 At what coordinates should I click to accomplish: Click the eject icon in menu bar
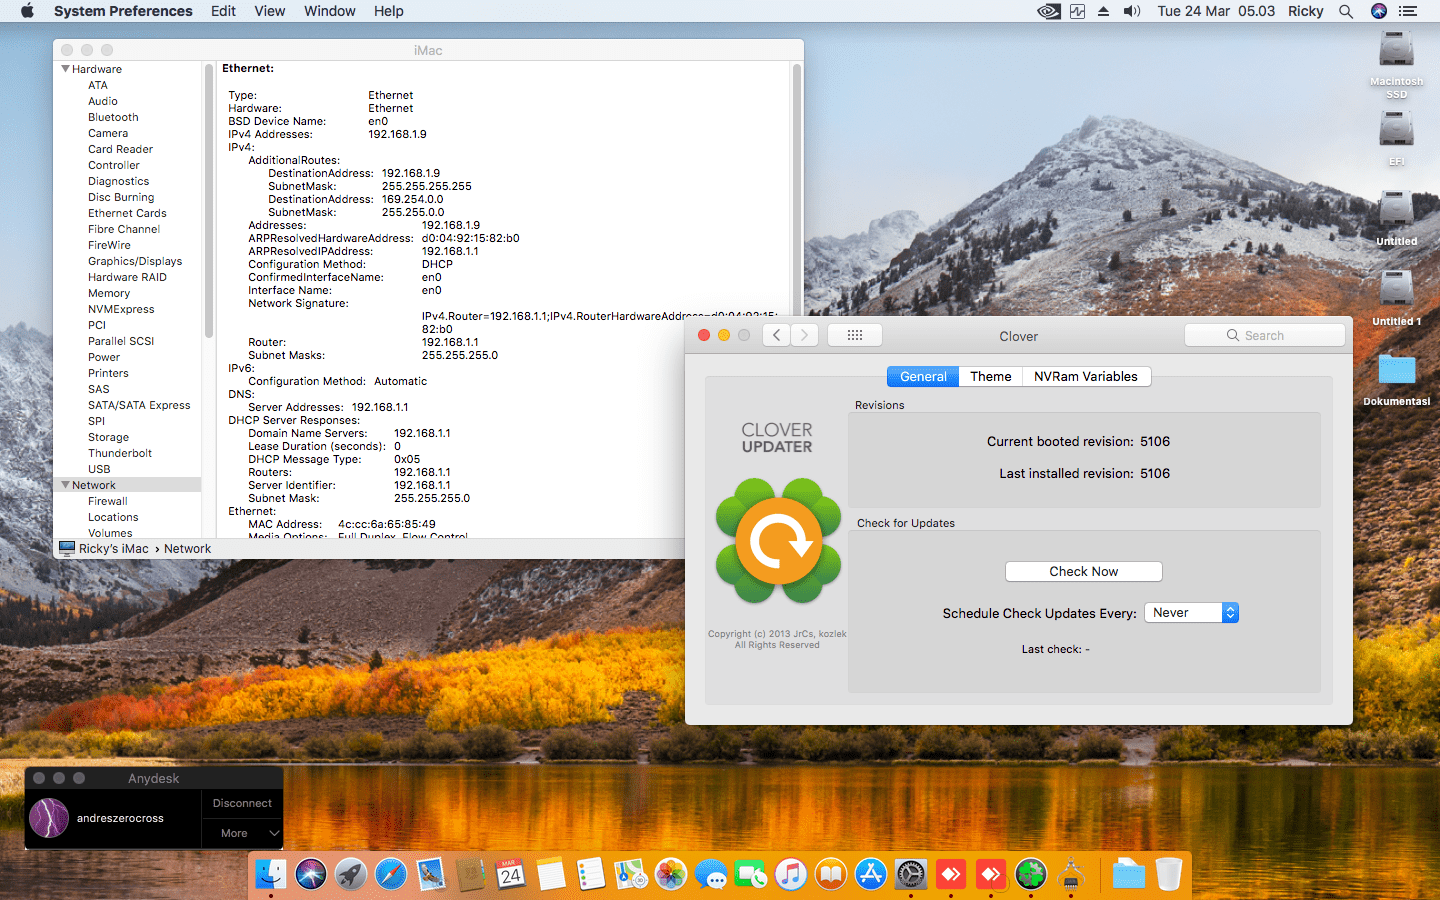pos(1103,11)
